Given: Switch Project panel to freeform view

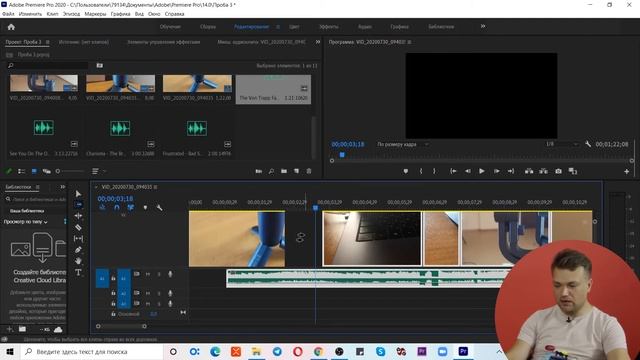Looking at the screenshot, I should click(x=47, y=171).
